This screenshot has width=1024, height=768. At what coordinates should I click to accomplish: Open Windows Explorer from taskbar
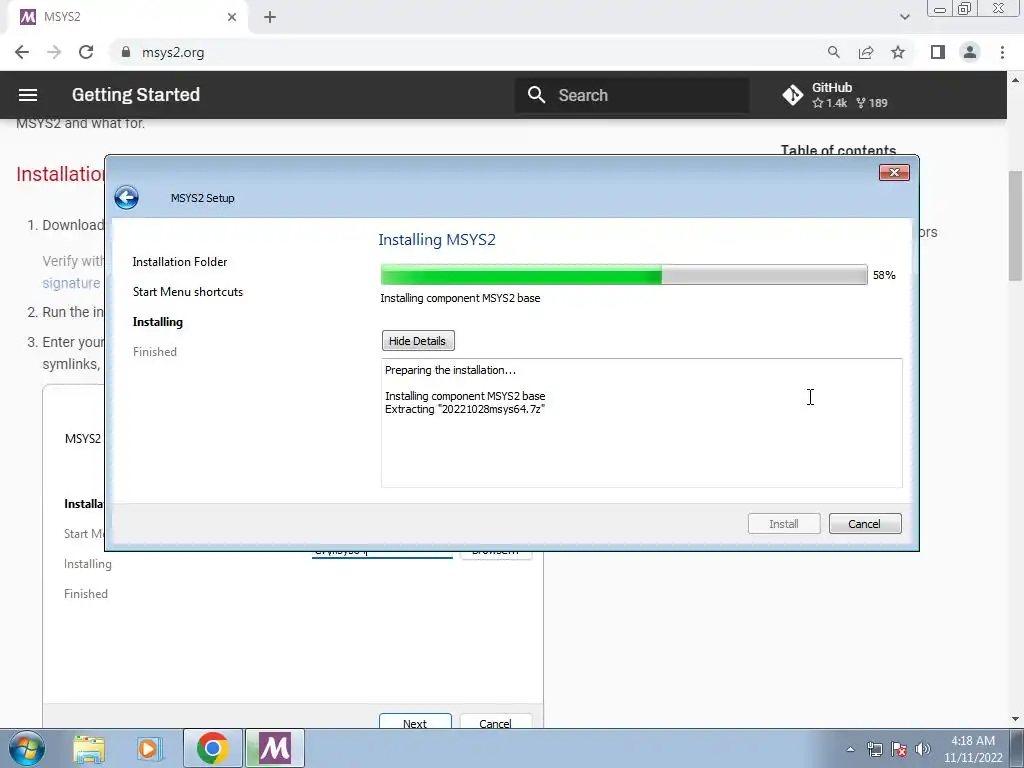pos(89,749)
